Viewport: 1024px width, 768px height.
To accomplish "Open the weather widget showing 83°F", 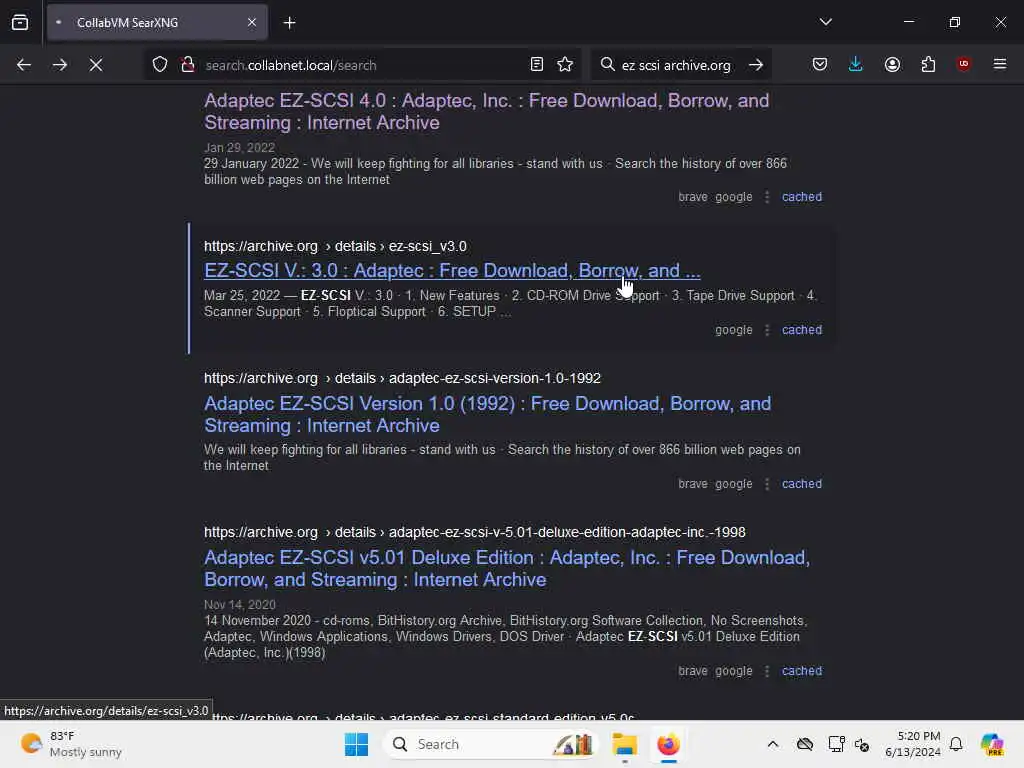I will click(71, 744).
